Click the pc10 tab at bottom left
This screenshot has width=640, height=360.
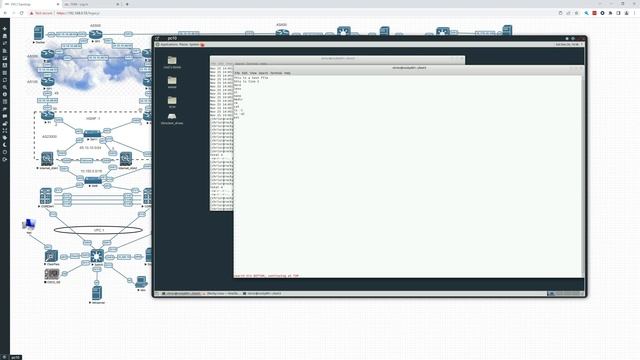tap(15, 357)
